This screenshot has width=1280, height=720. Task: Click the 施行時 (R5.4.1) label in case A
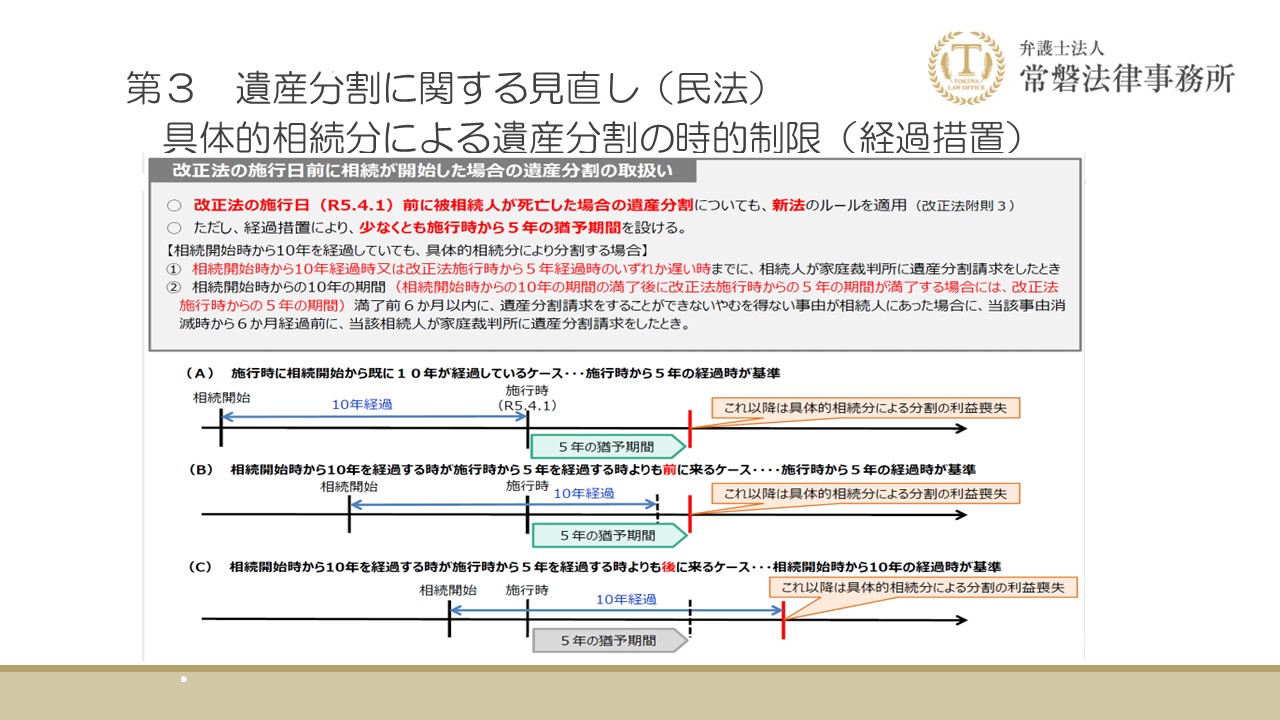(527, 398)
